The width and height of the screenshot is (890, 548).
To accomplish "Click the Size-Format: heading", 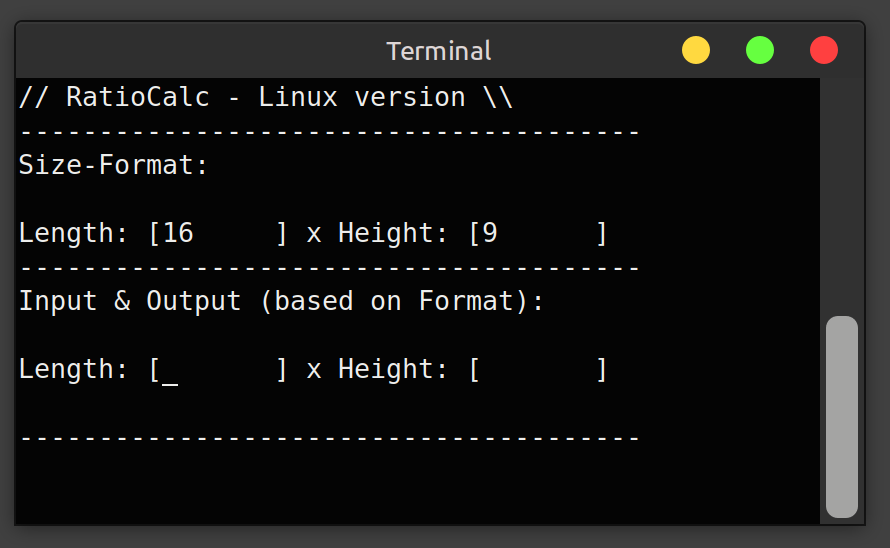I will point(114,166).
